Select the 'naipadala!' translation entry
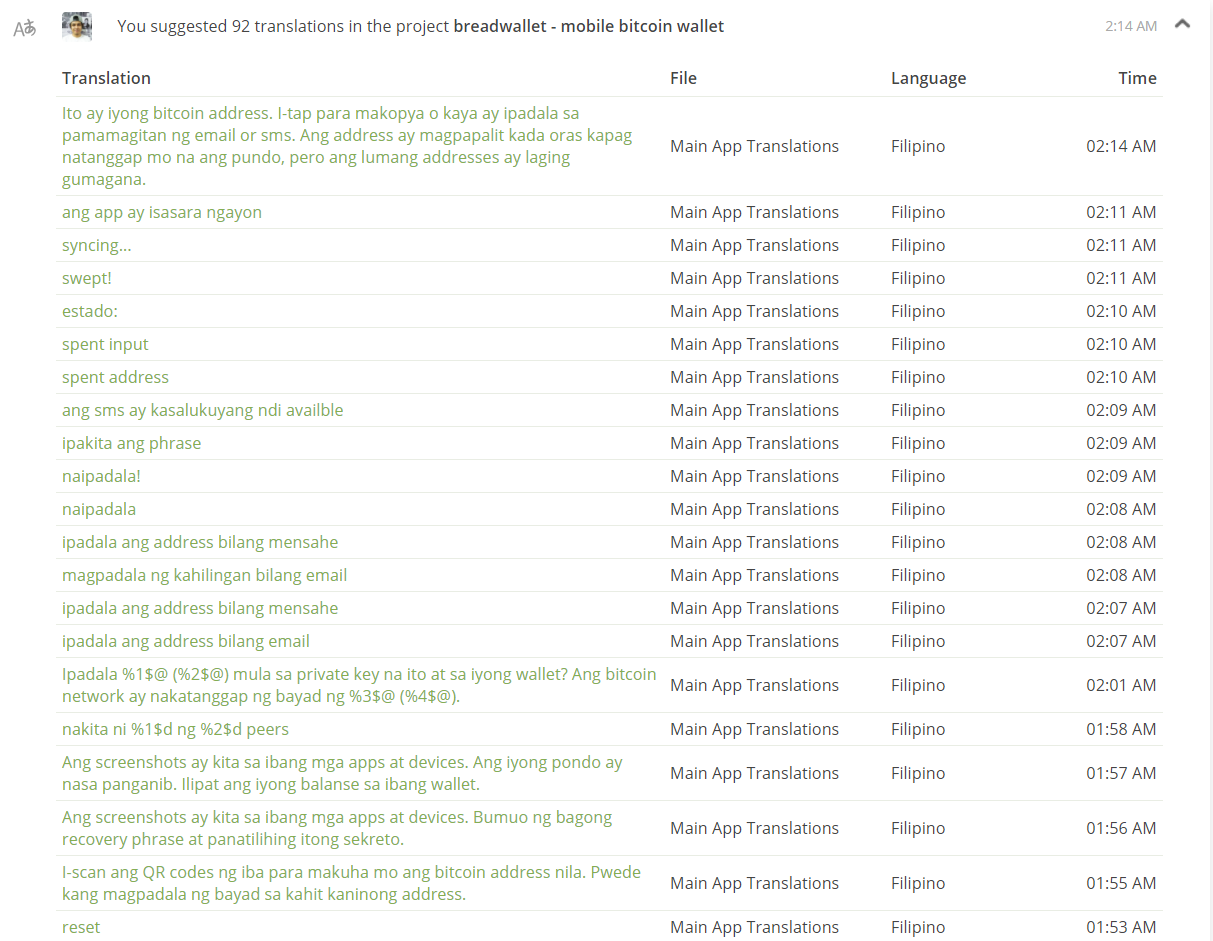The image size is (1213, 941). point(101,476)
